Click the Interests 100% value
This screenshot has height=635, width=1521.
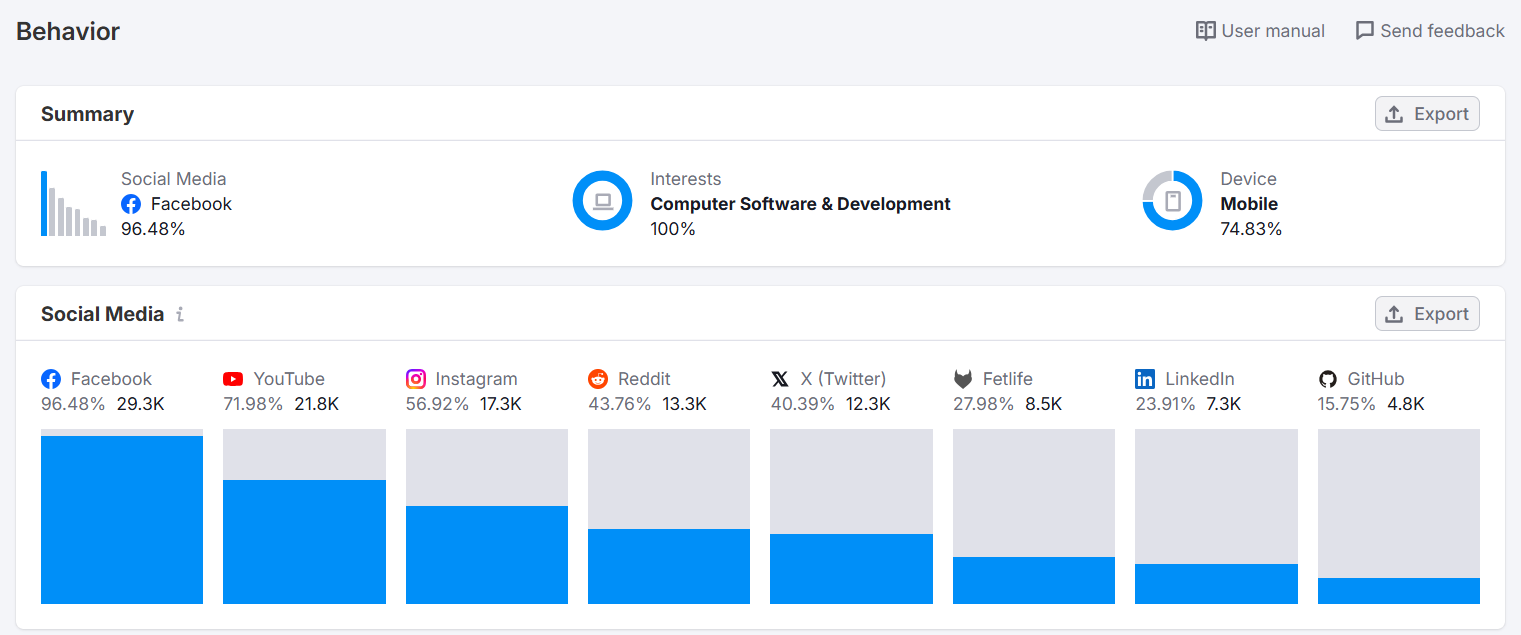(673, 229)
